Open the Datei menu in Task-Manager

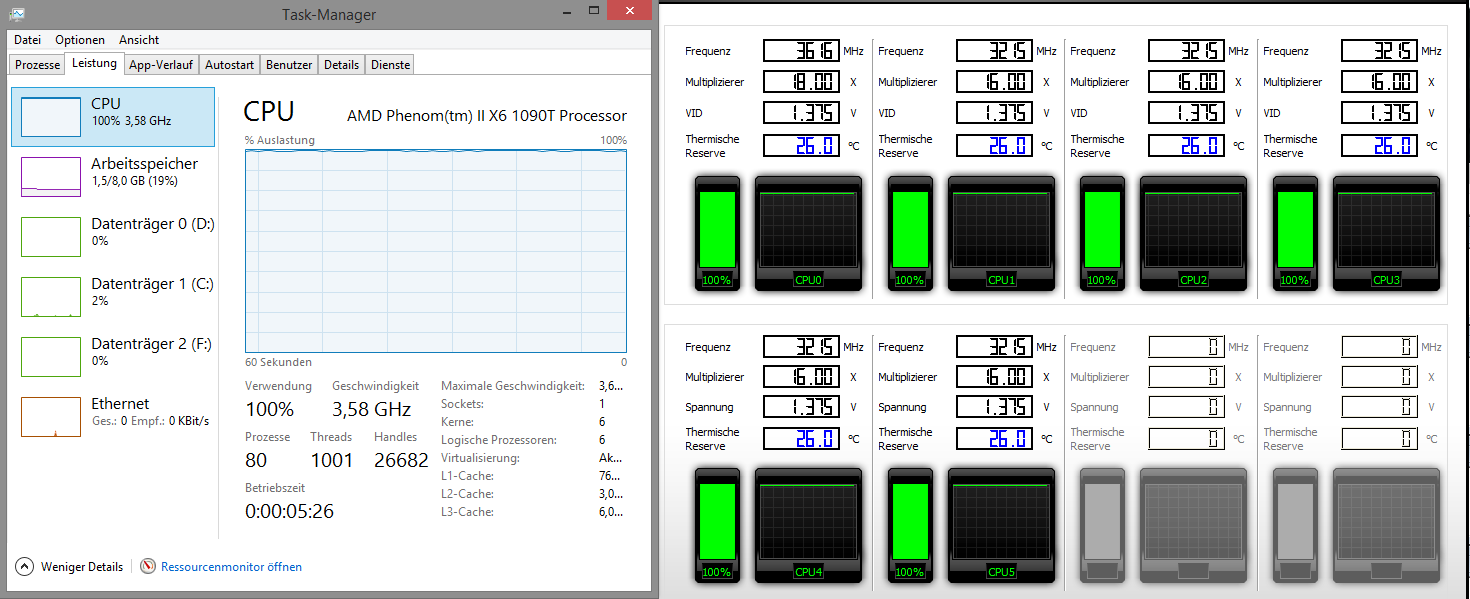click(x=28, y=40)
